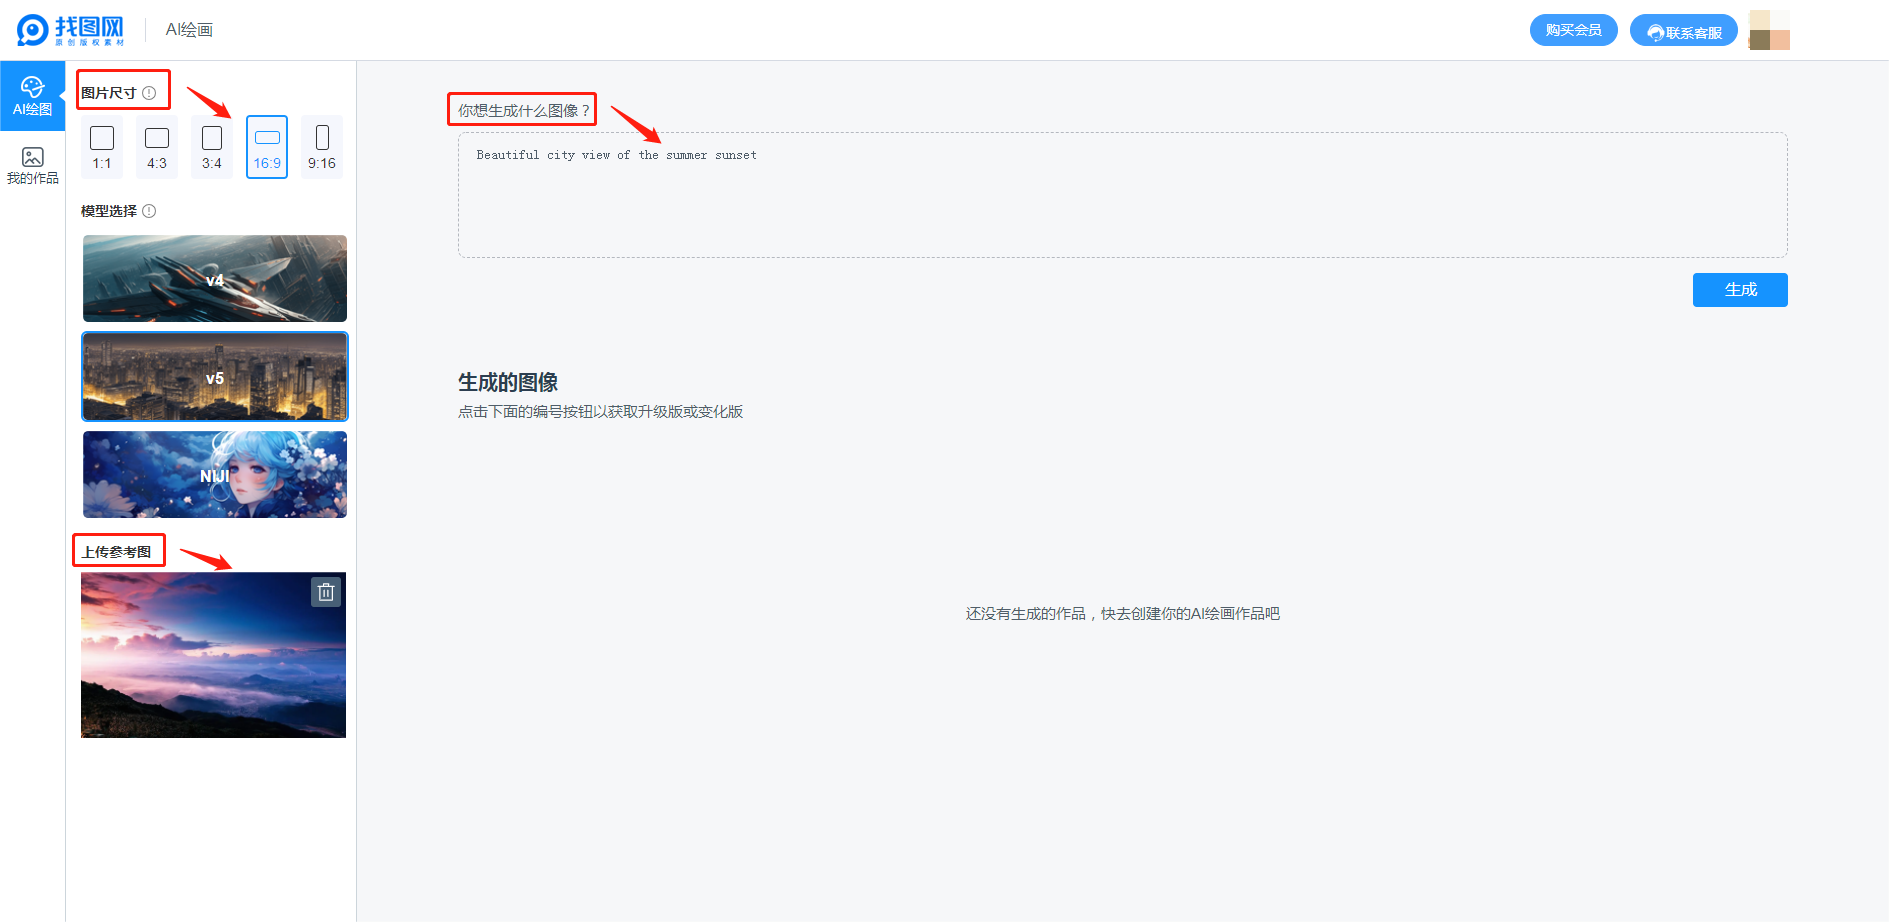Open the 找图网 logo homepage
Image resolution: width=1889 pixels, height=922 pixels.
coord(71,30)
